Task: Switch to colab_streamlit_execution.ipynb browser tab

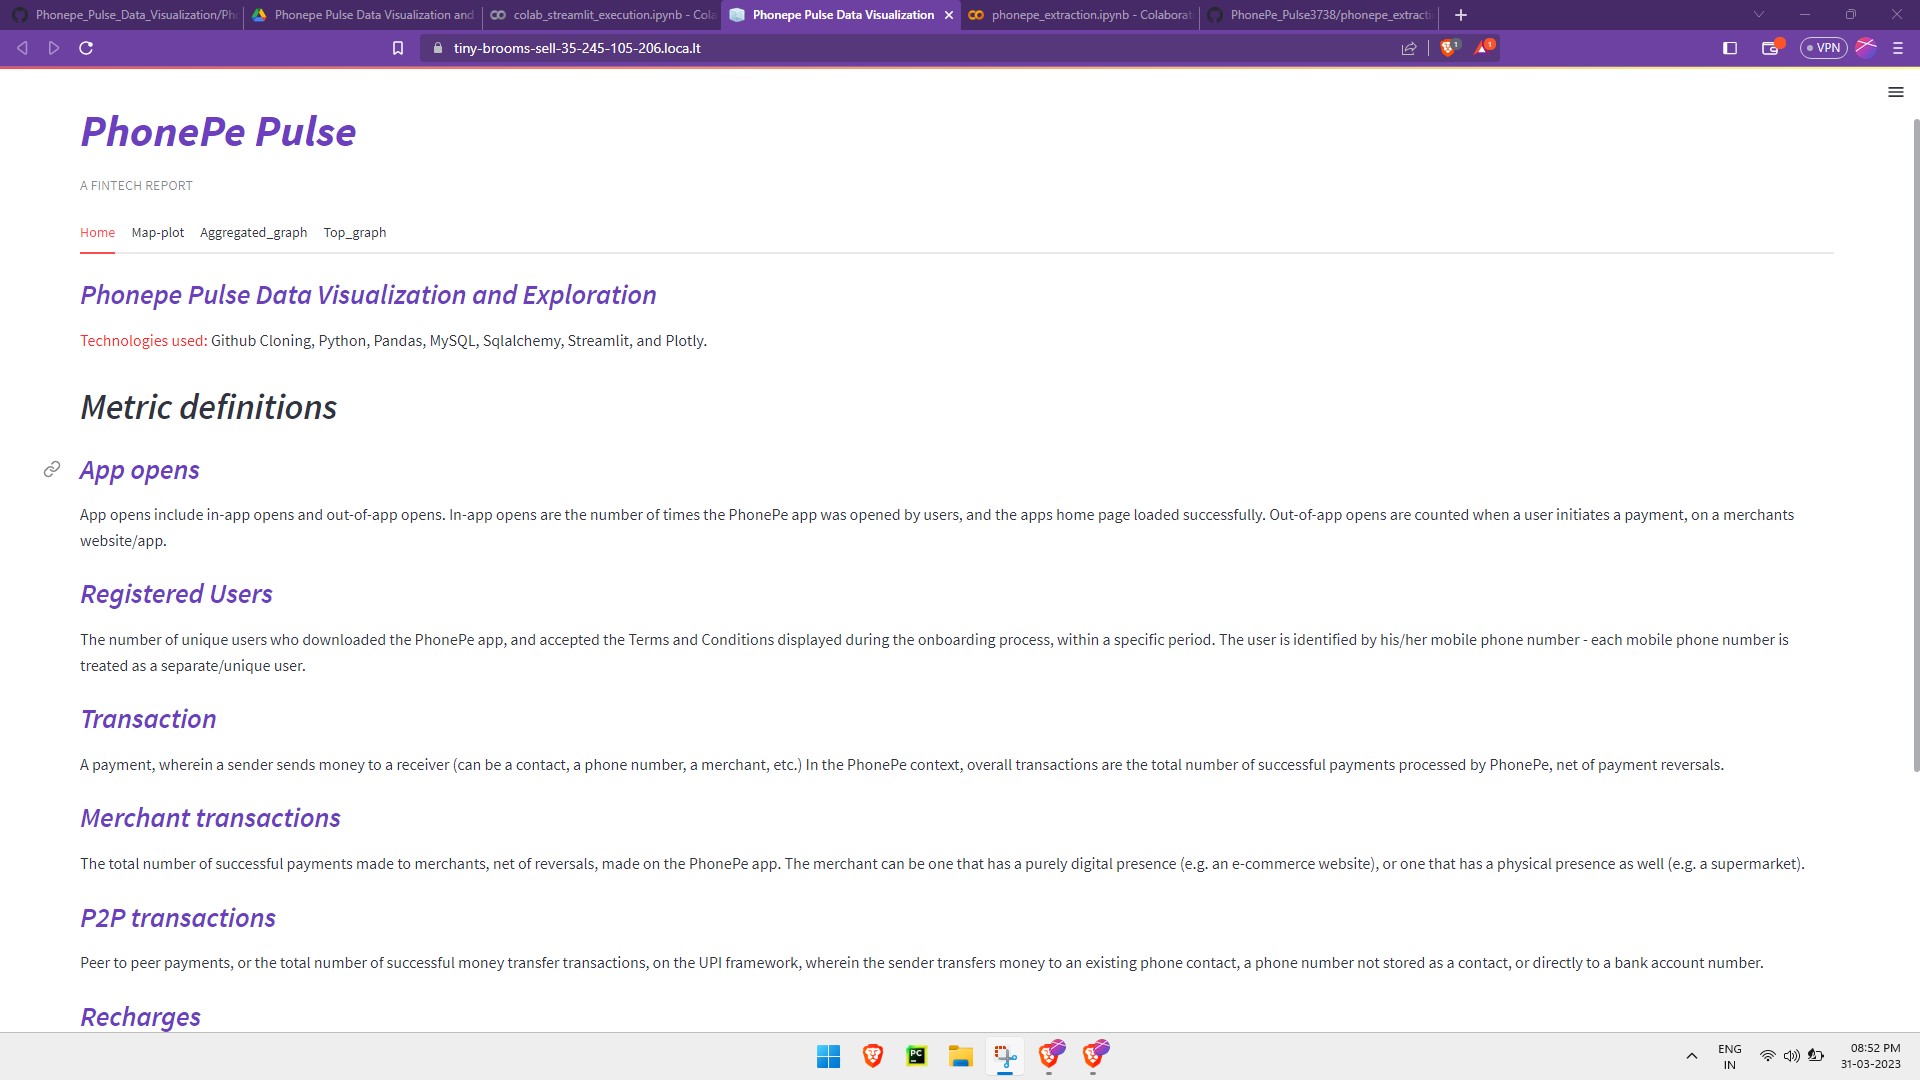Action: pos(600,15)
